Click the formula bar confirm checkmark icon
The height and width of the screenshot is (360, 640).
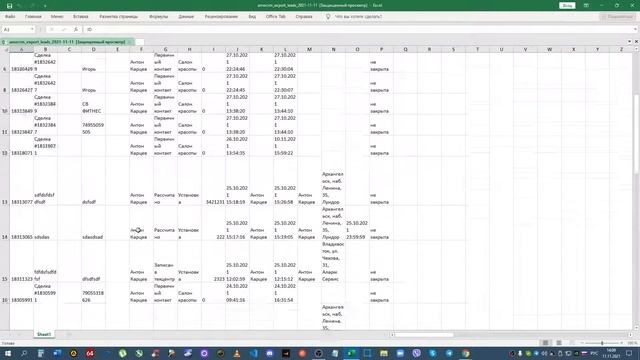tap(64, 29)
